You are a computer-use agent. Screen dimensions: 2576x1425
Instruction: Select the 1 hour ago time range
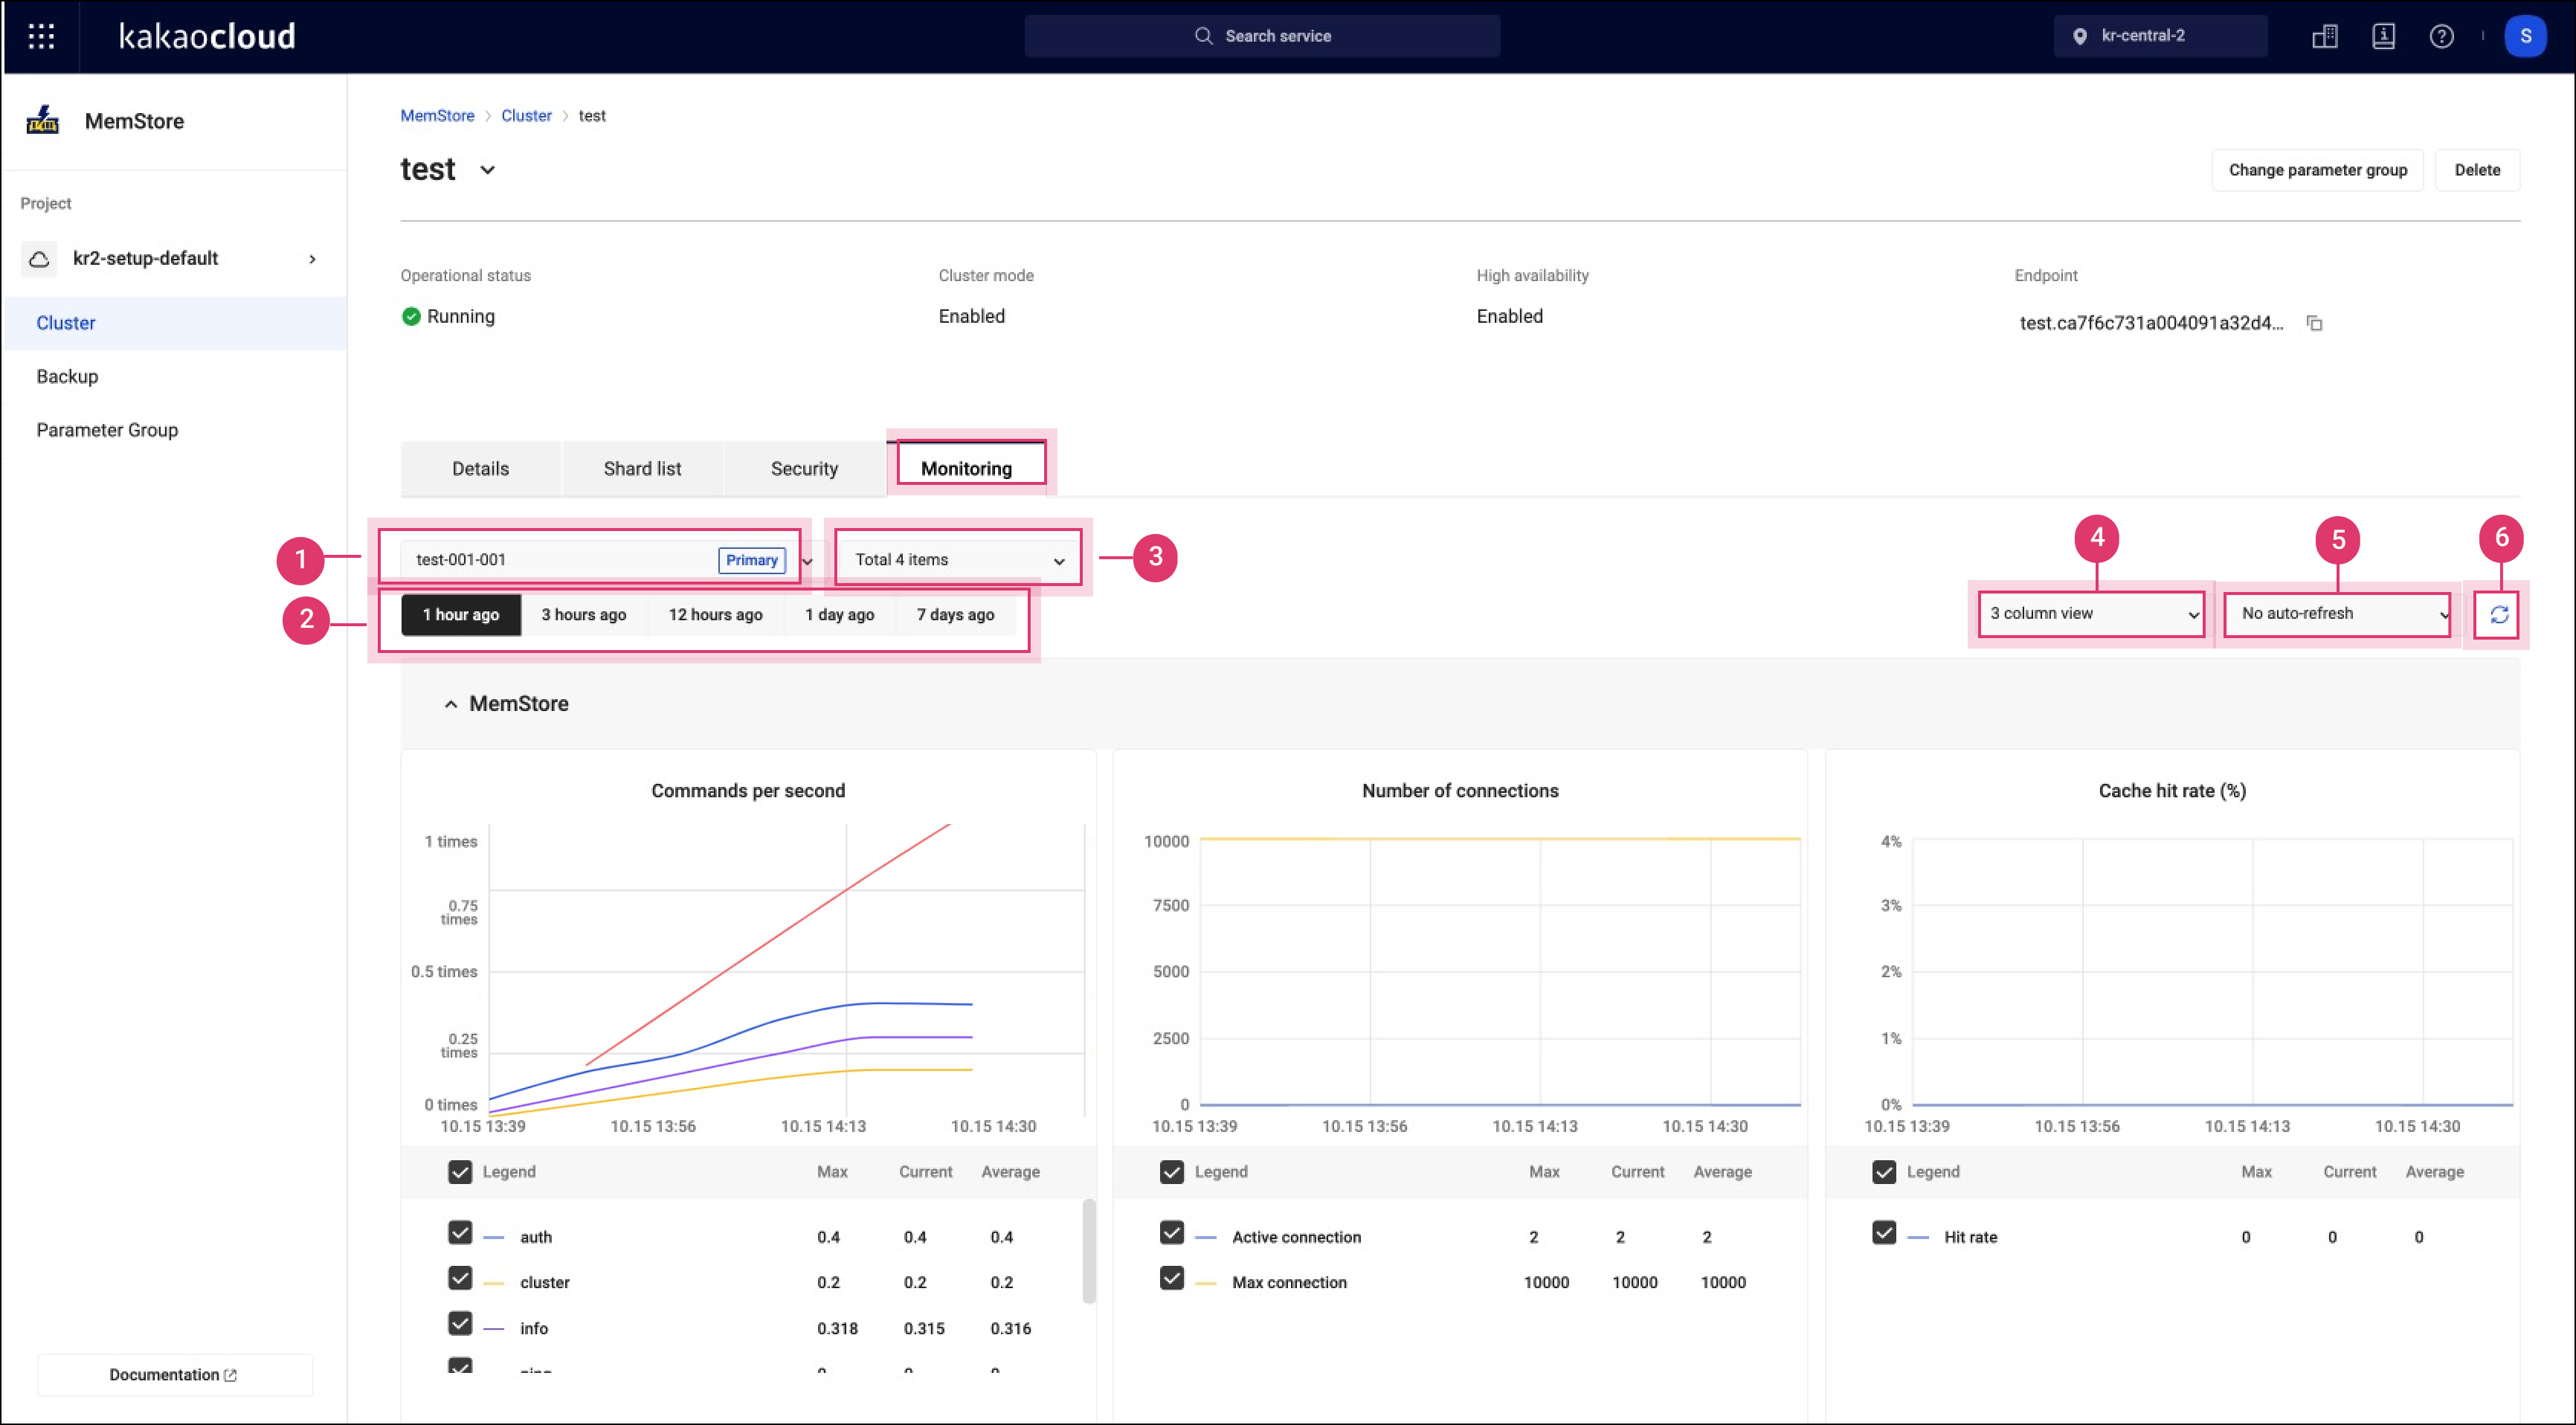click(461, 615)
